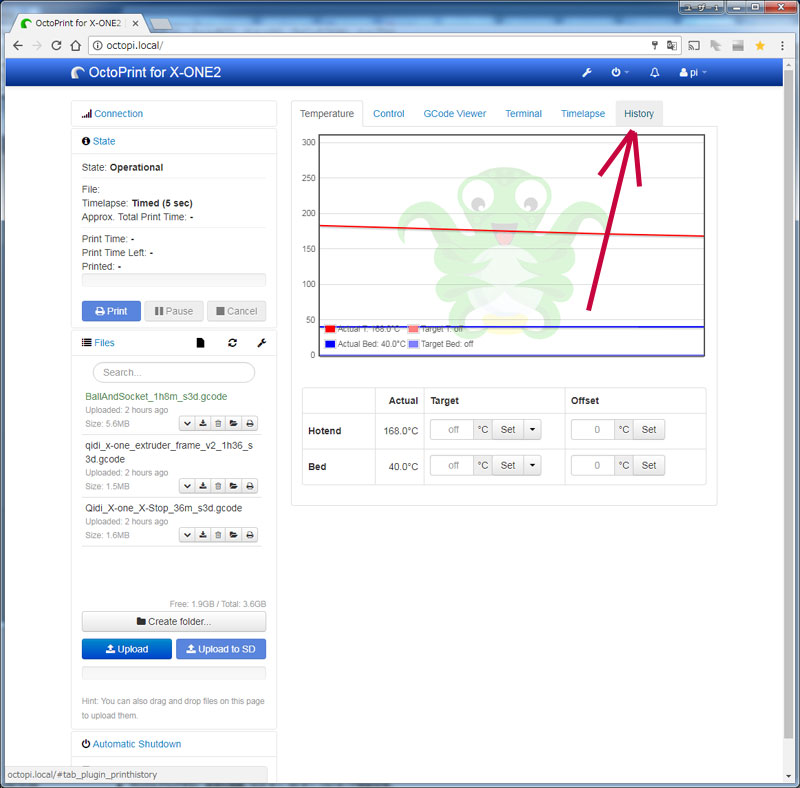Refresh the file list
This screenshot has width=800, height=788.
(x=232, y=343)
